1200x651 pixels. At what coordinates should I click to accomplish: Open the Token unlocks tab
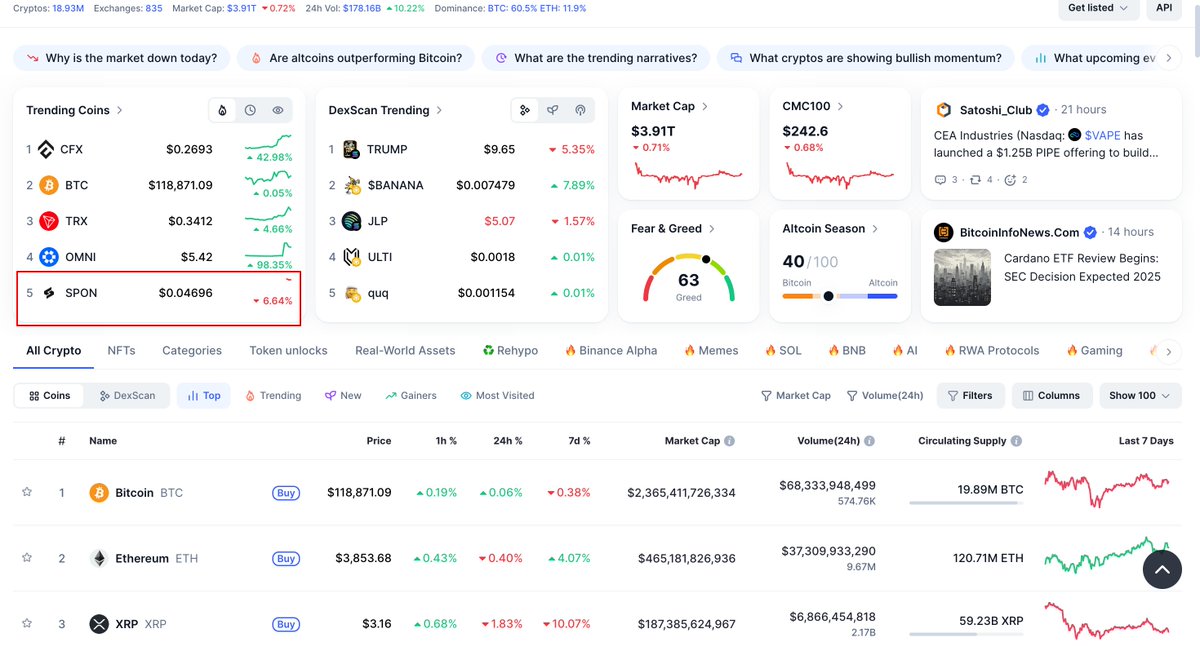click(x=288, y=351)
